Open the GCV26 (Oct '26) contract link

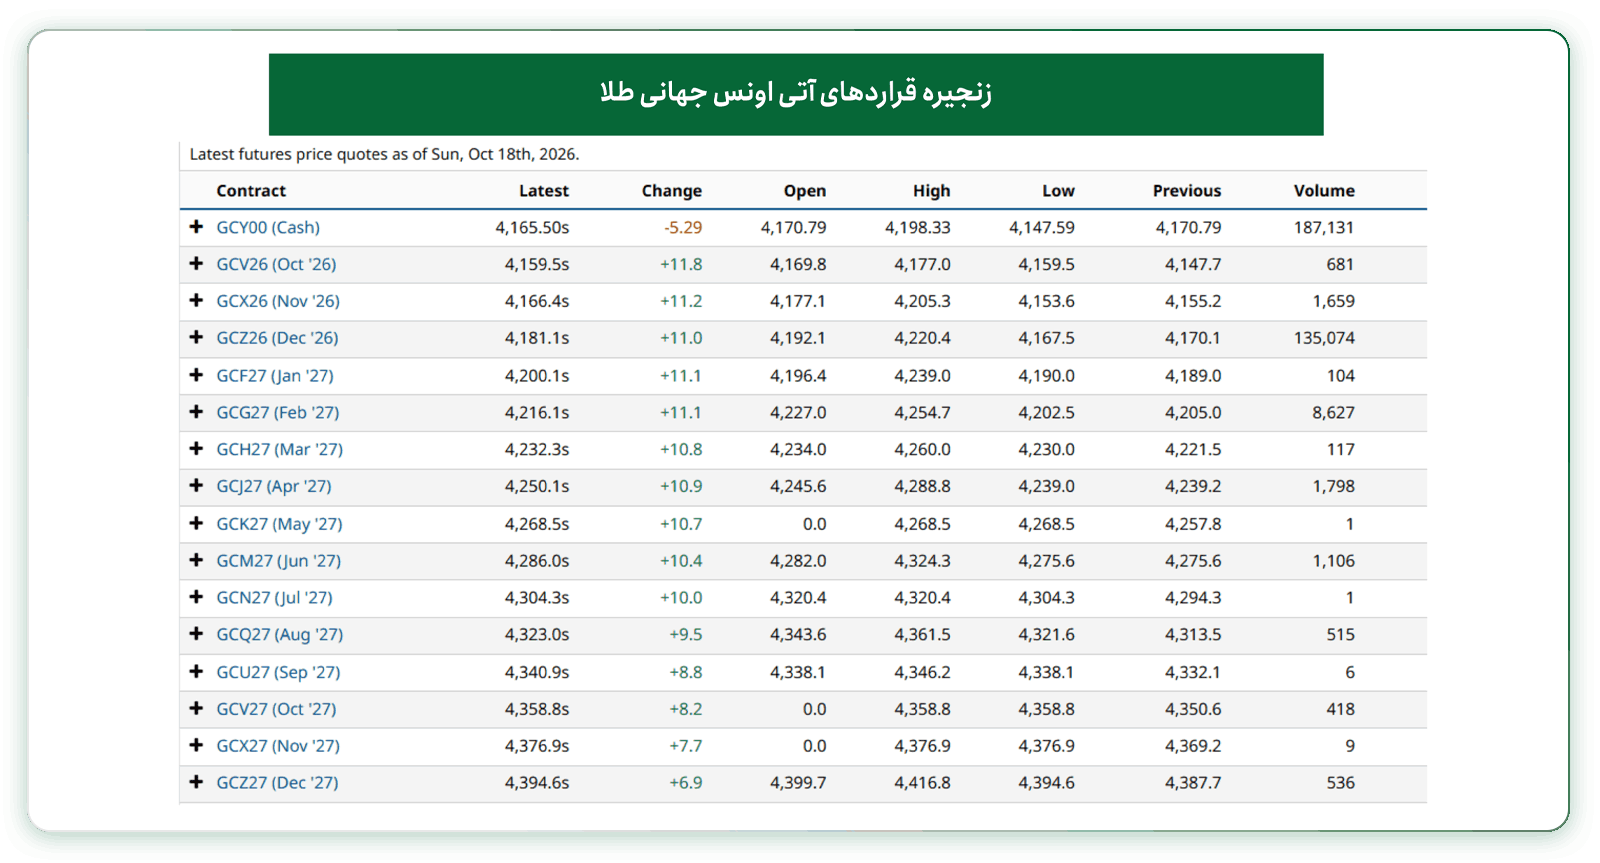276,264
